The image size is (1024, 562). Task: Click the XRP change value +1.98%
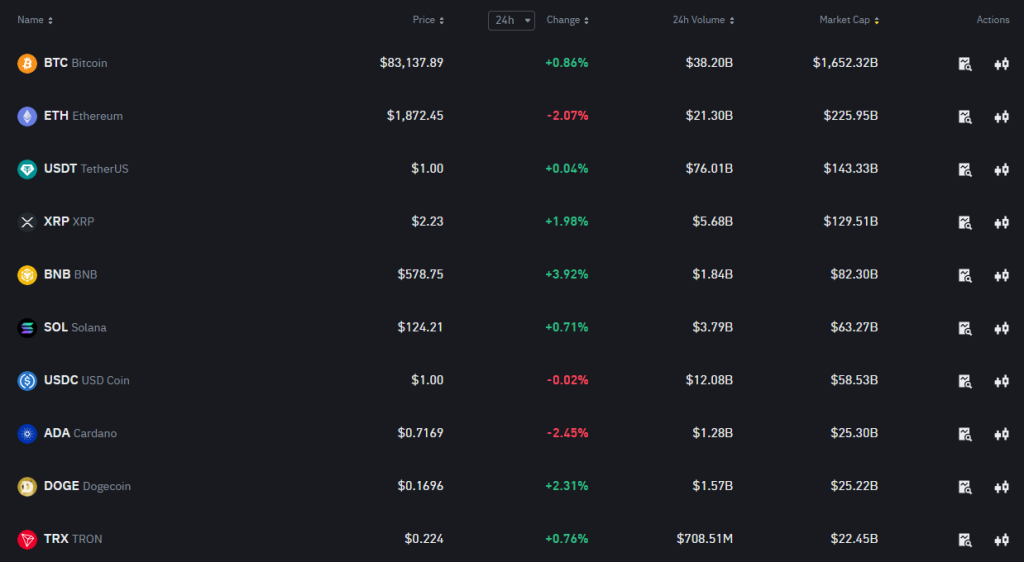pyautogui.click(x=567, y=222)
